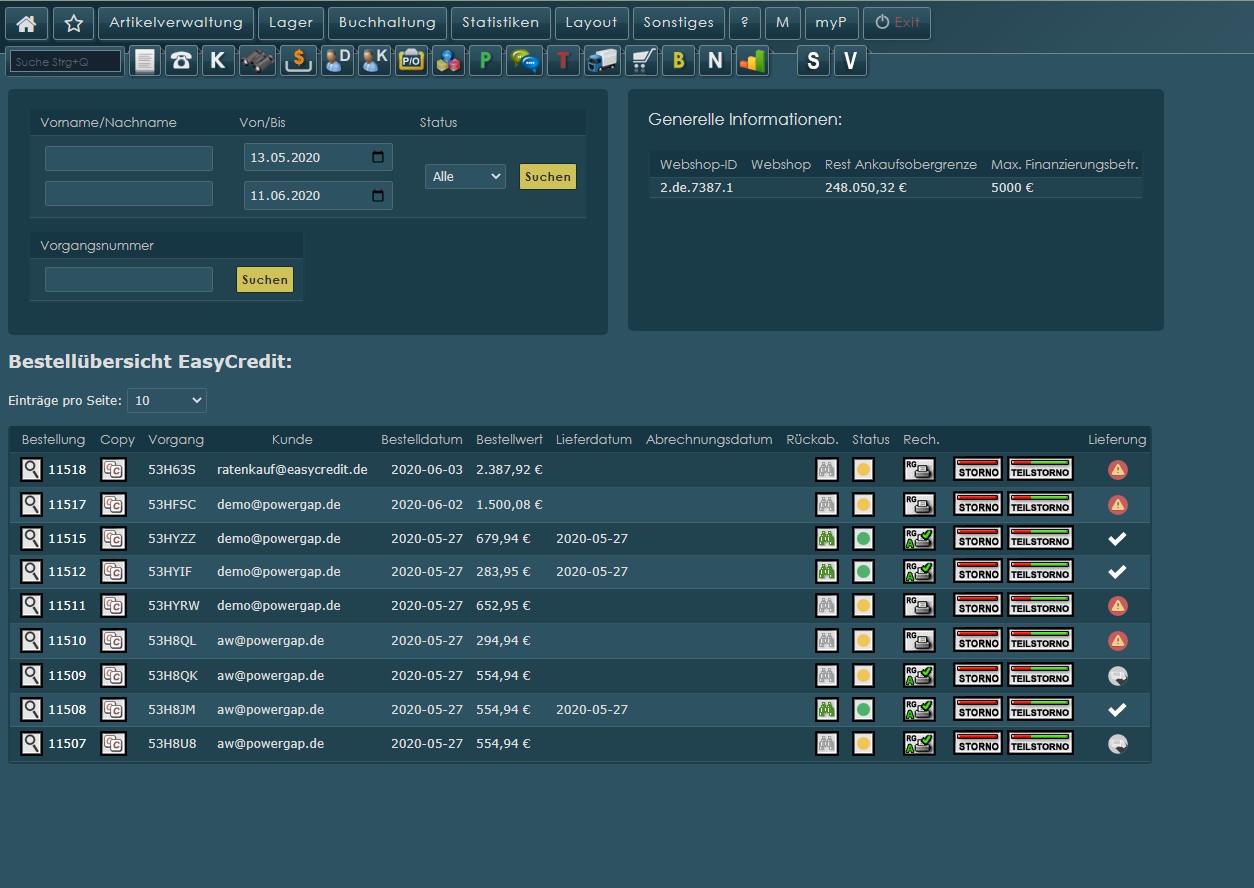This screenshot has height=888, width=1254.
Task: Open the Lager menu
Action: click(x=290, y=23)
